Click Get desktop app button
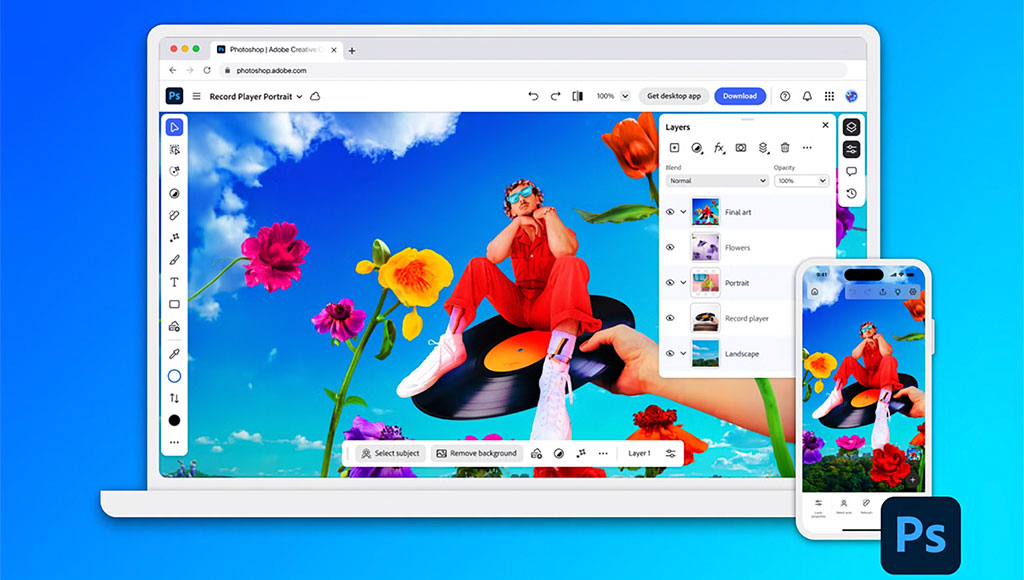 pos(673,96)
